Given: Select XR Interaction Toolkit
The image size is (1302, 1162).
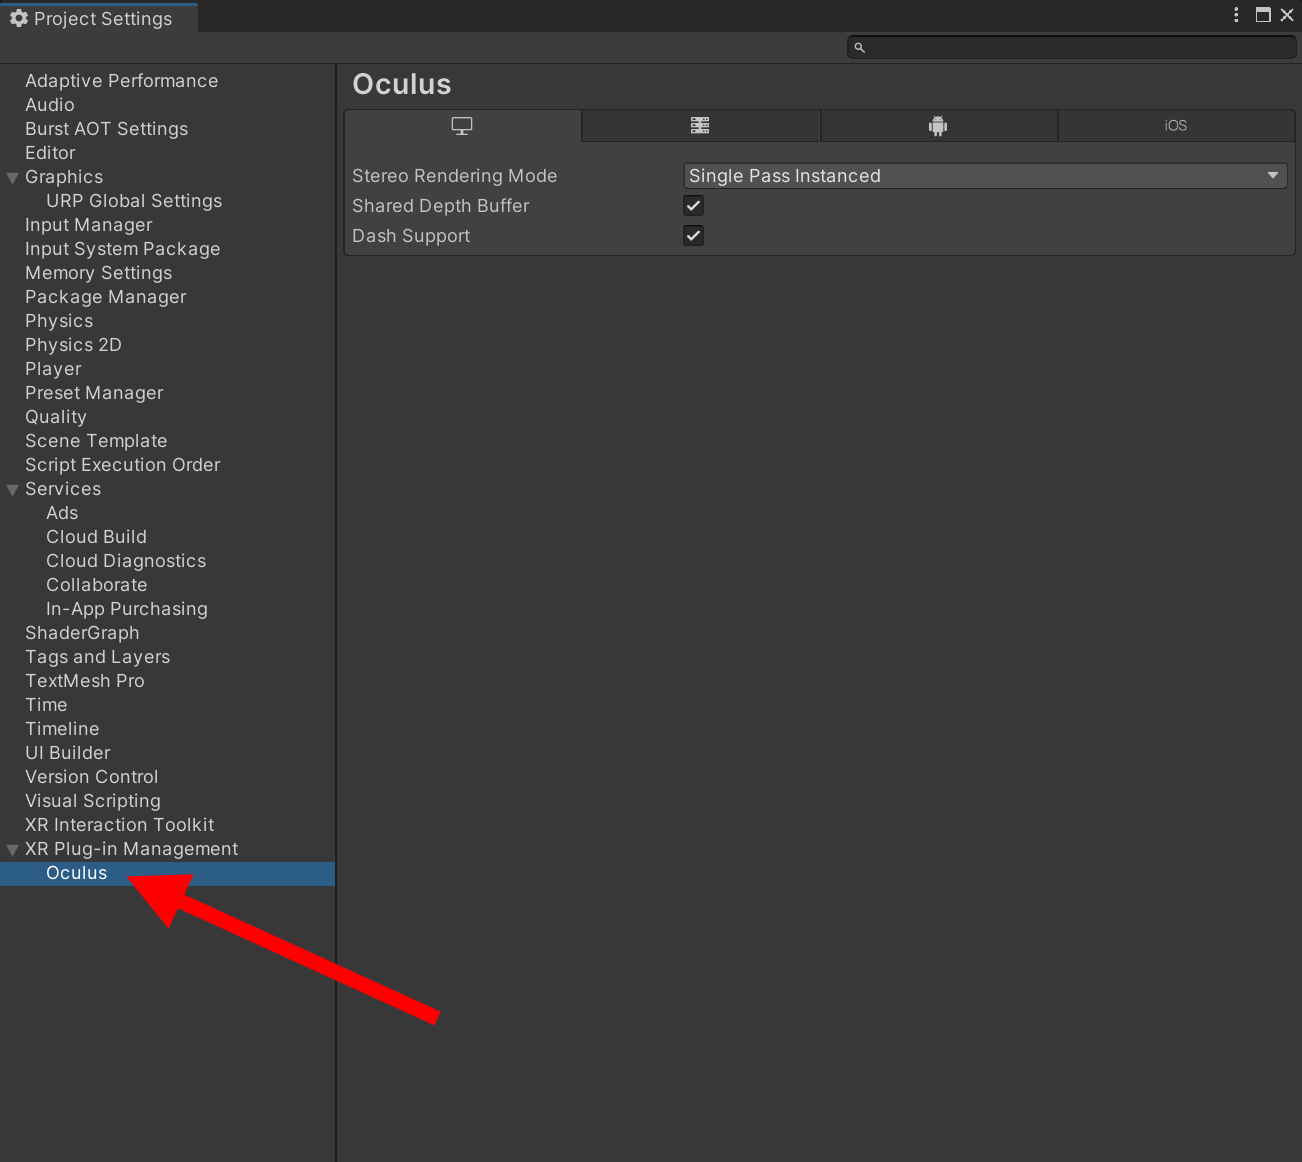Looking at the screenshot, I should (119, 825).
